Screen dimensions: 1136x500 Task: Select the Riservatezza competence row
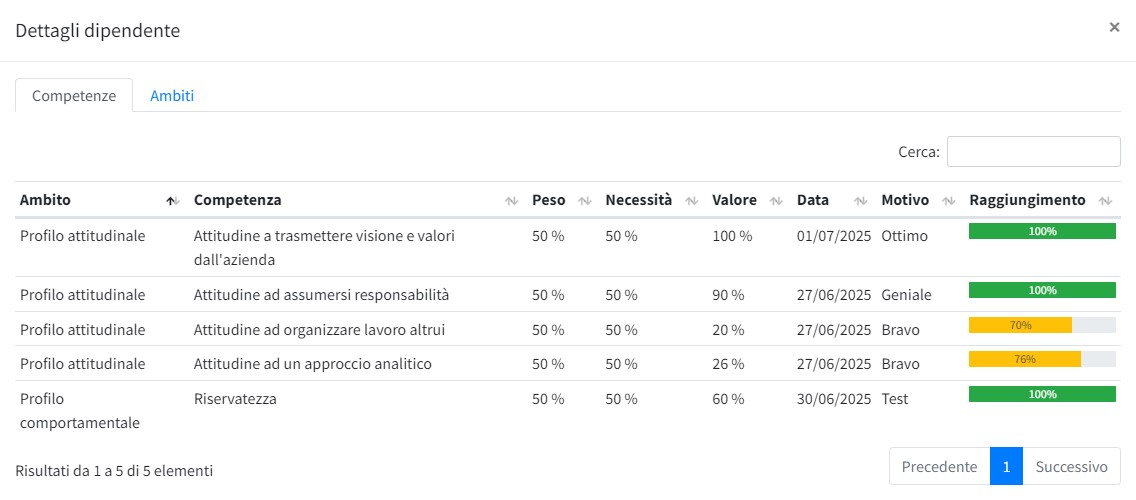click(x=235, y=399)
